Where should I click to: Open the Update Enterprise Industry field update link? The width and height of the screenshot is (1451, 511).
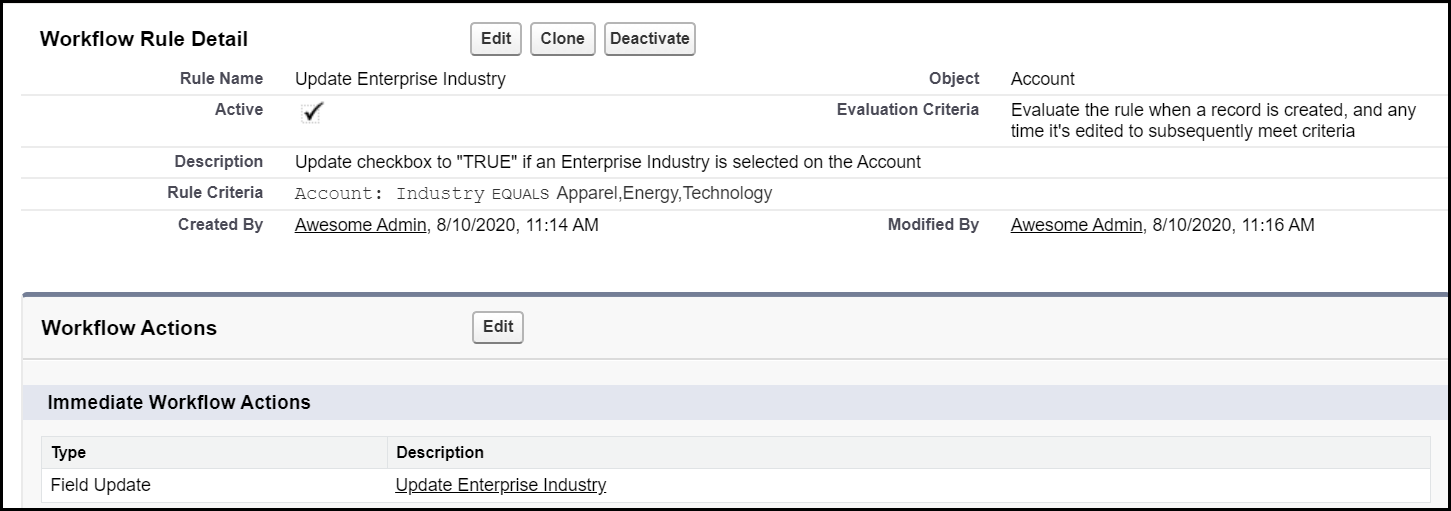pyautogui.click(x=501, y=485)
